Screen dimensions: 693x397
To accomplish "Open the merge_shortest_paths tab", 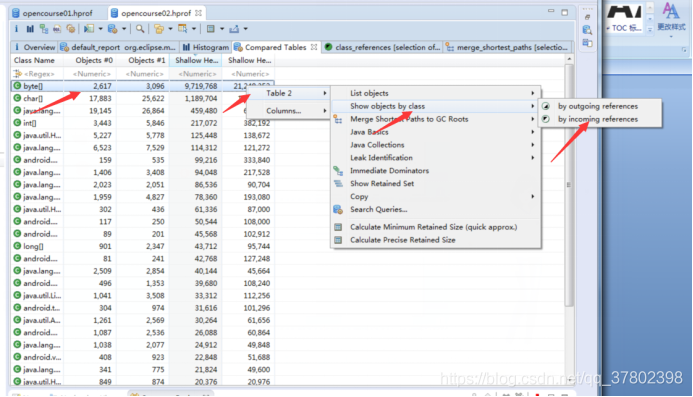I will click(x=506, y=47).
